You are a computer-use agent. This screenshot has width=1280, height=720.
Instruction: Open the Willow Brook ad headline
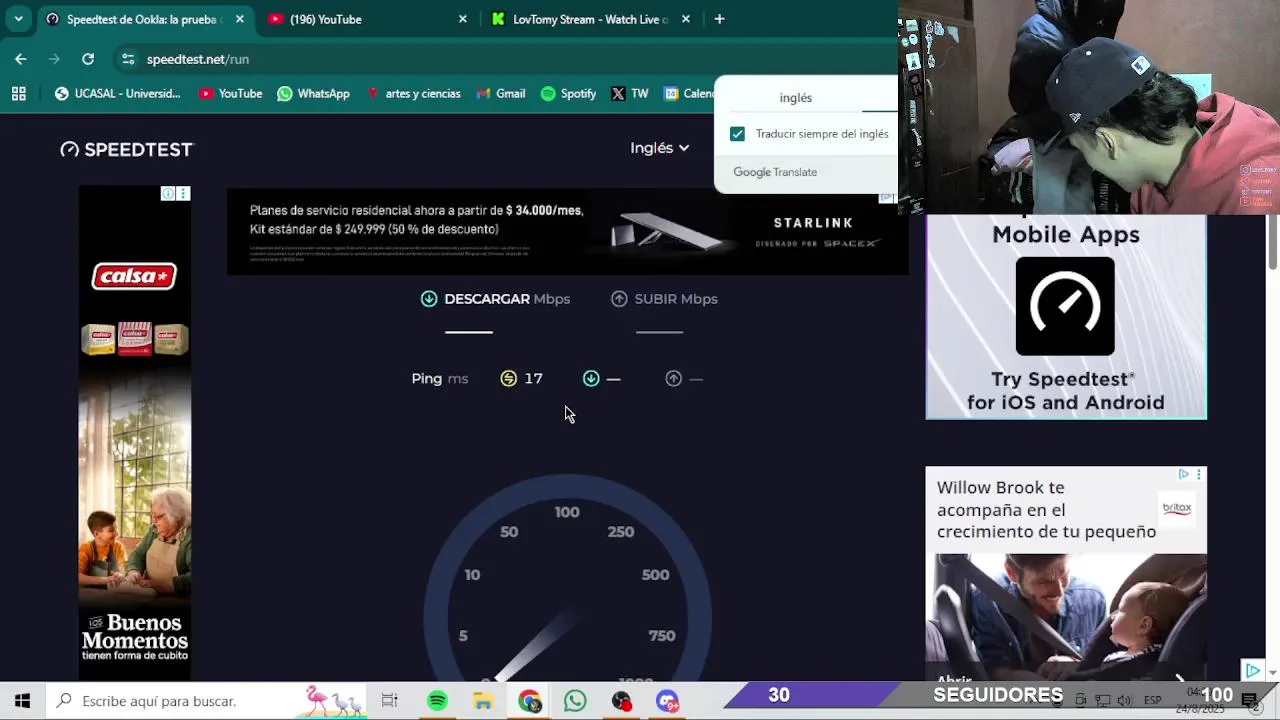pyautogui.click(x=1046, y=509)
